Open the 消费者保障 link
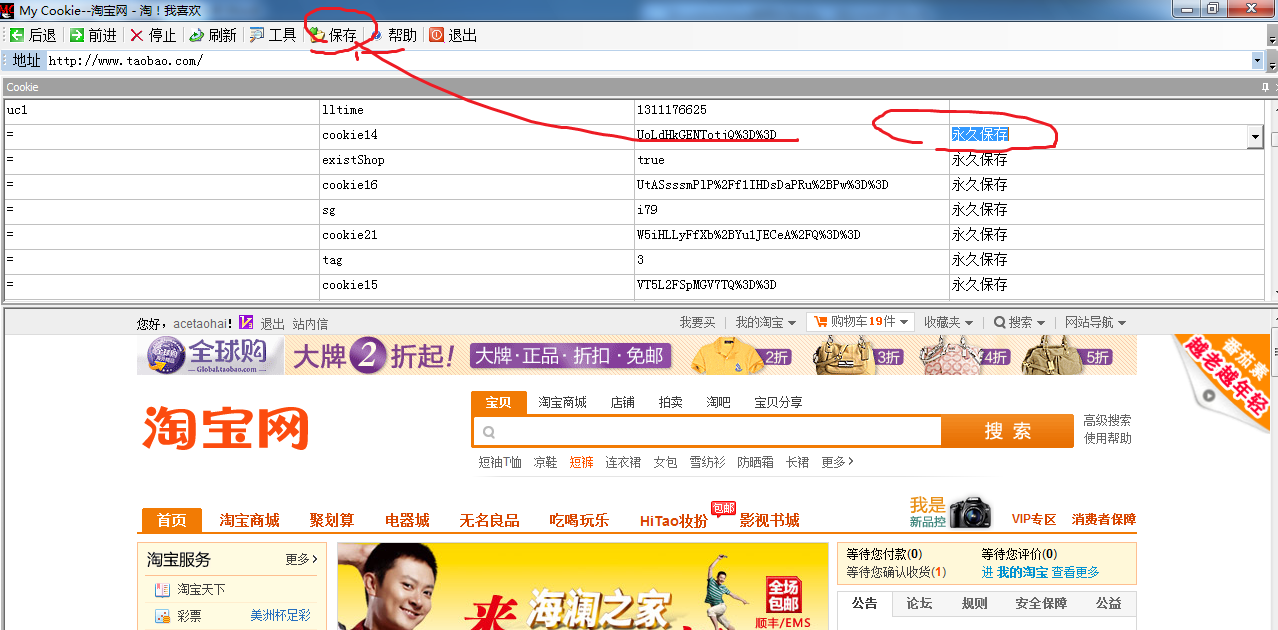The image size is (1278, 630). (x=1104, y=520)
